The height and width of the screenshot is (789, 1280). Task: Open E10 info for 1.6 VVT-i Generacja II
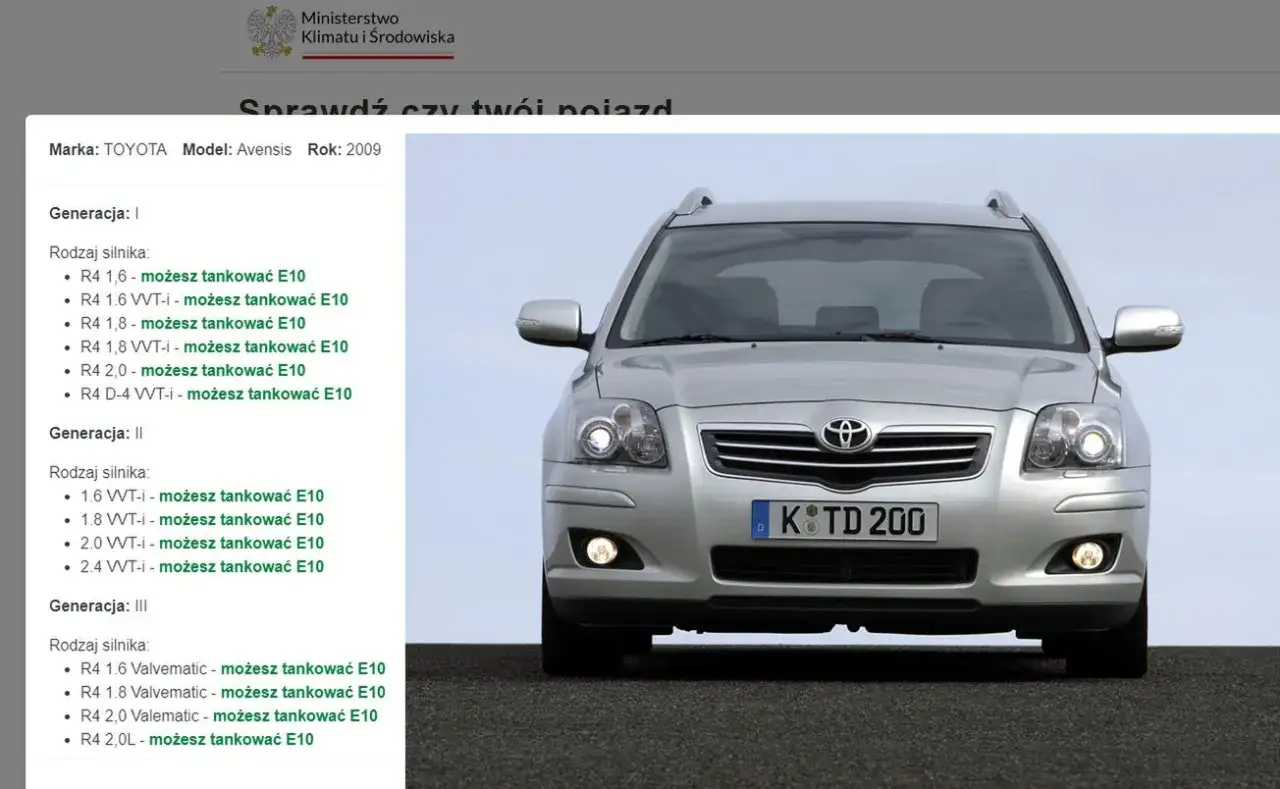[242, 496]
